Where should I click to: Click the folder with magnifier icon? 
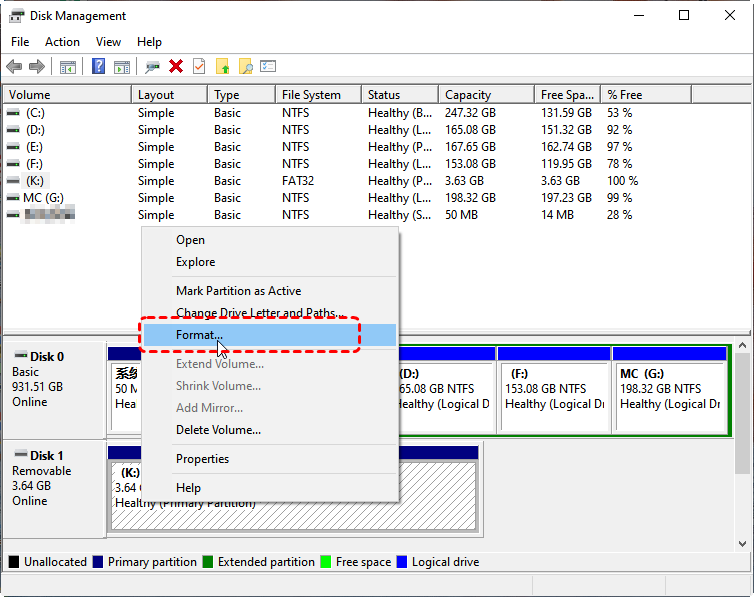[x=246, y=66]
